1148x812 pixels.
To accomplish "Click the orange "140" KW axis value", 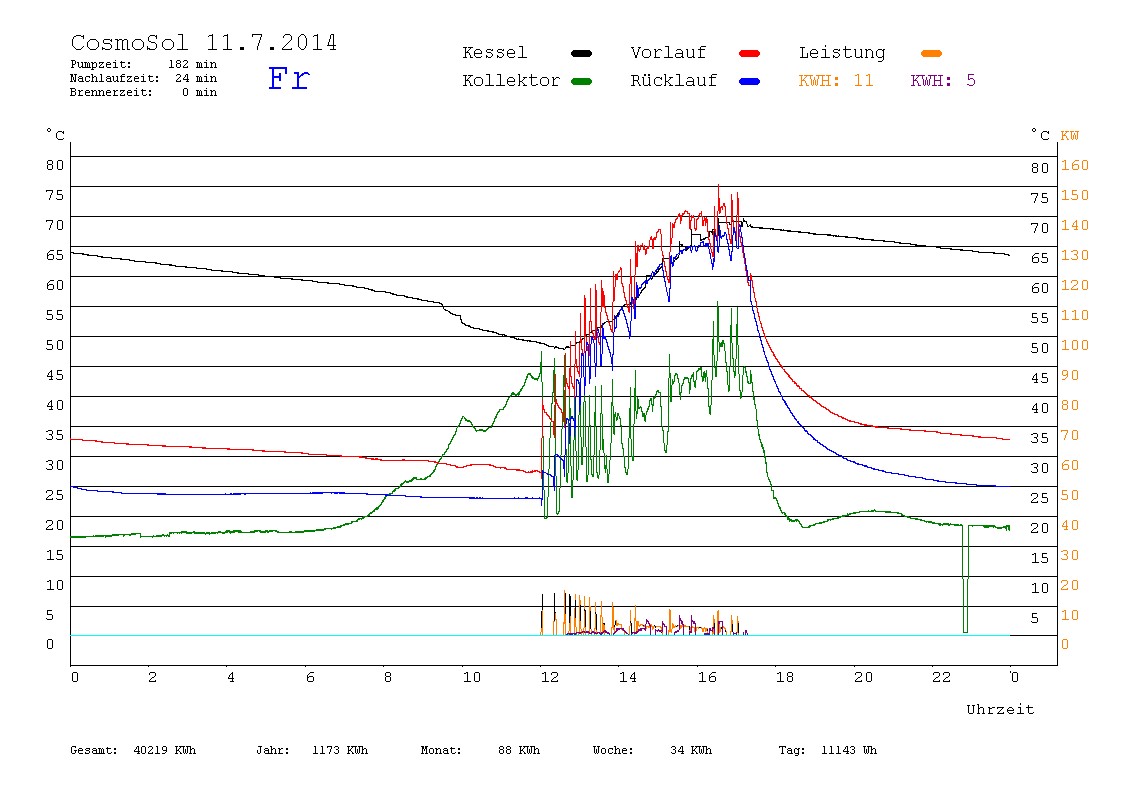I will click(1075, 226).
